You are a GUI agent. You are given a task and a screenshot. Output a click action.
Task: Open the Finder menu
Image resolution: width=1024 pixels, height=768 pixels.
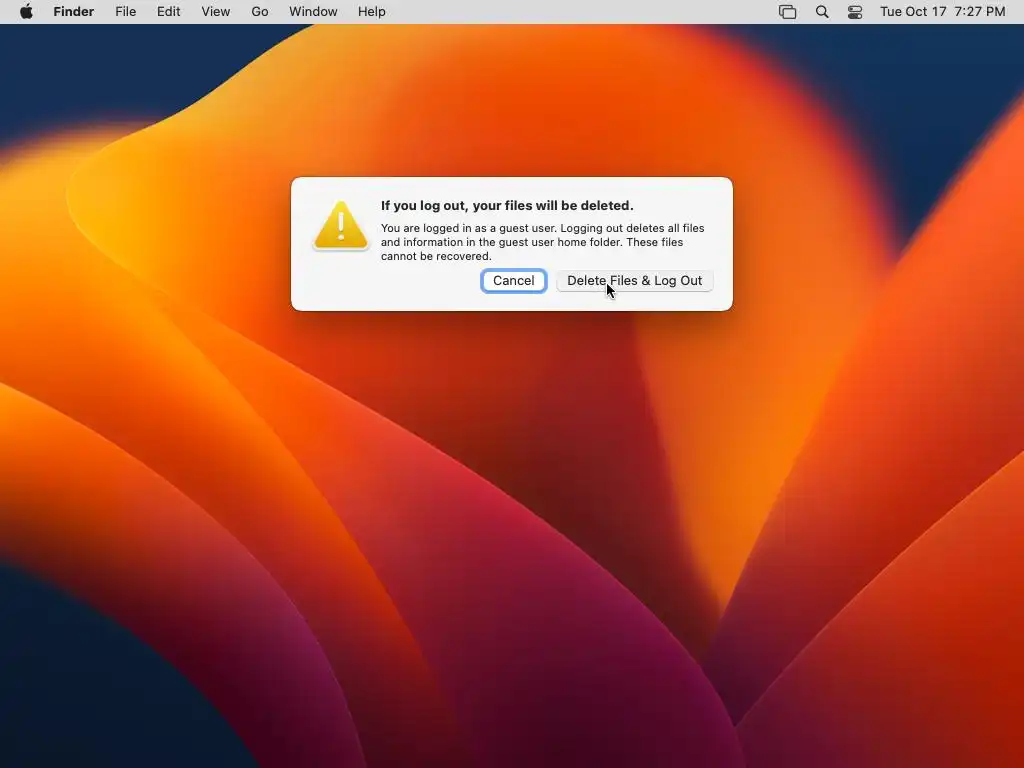pos(74,12)
